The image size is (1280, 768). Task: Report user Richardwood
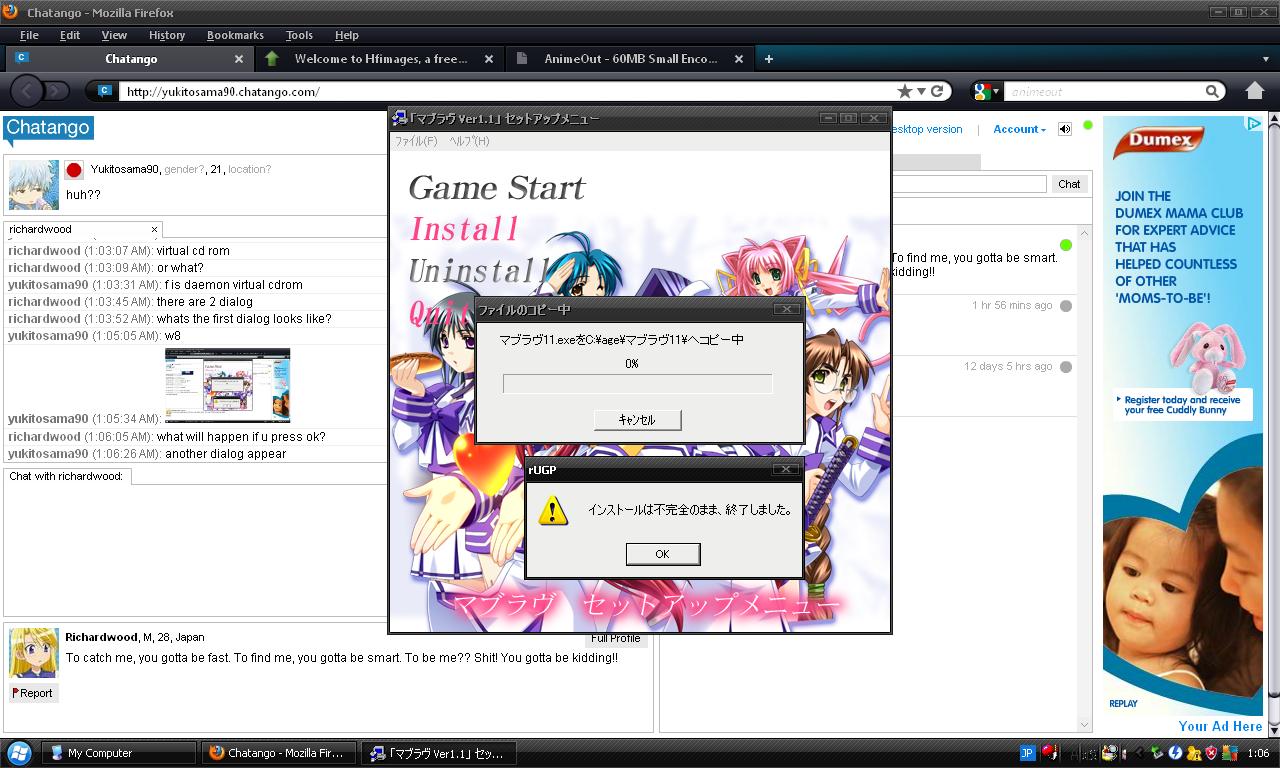coord(33,693)
